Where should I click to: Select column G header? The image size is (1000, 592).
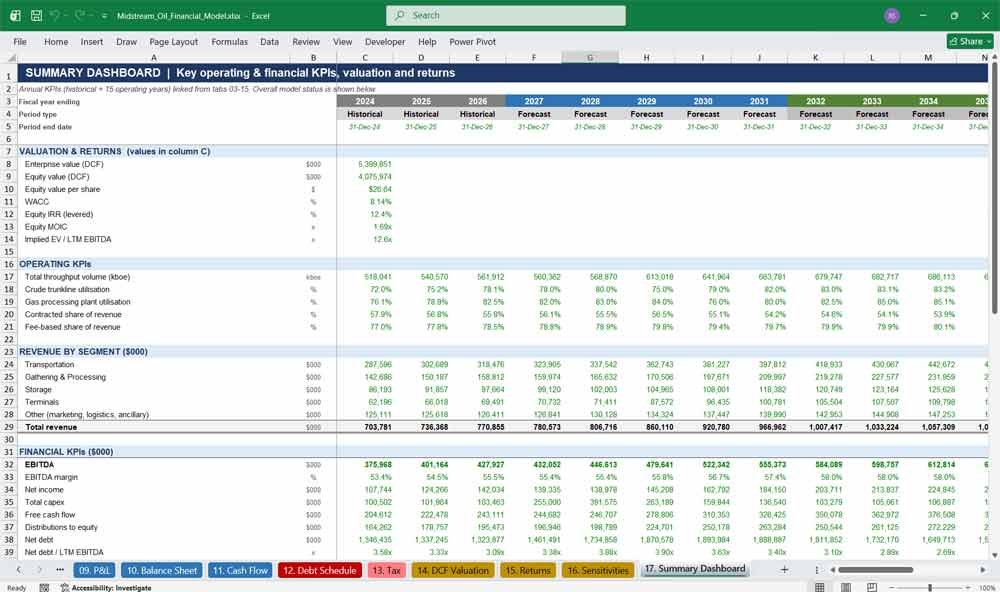[590, 58]
